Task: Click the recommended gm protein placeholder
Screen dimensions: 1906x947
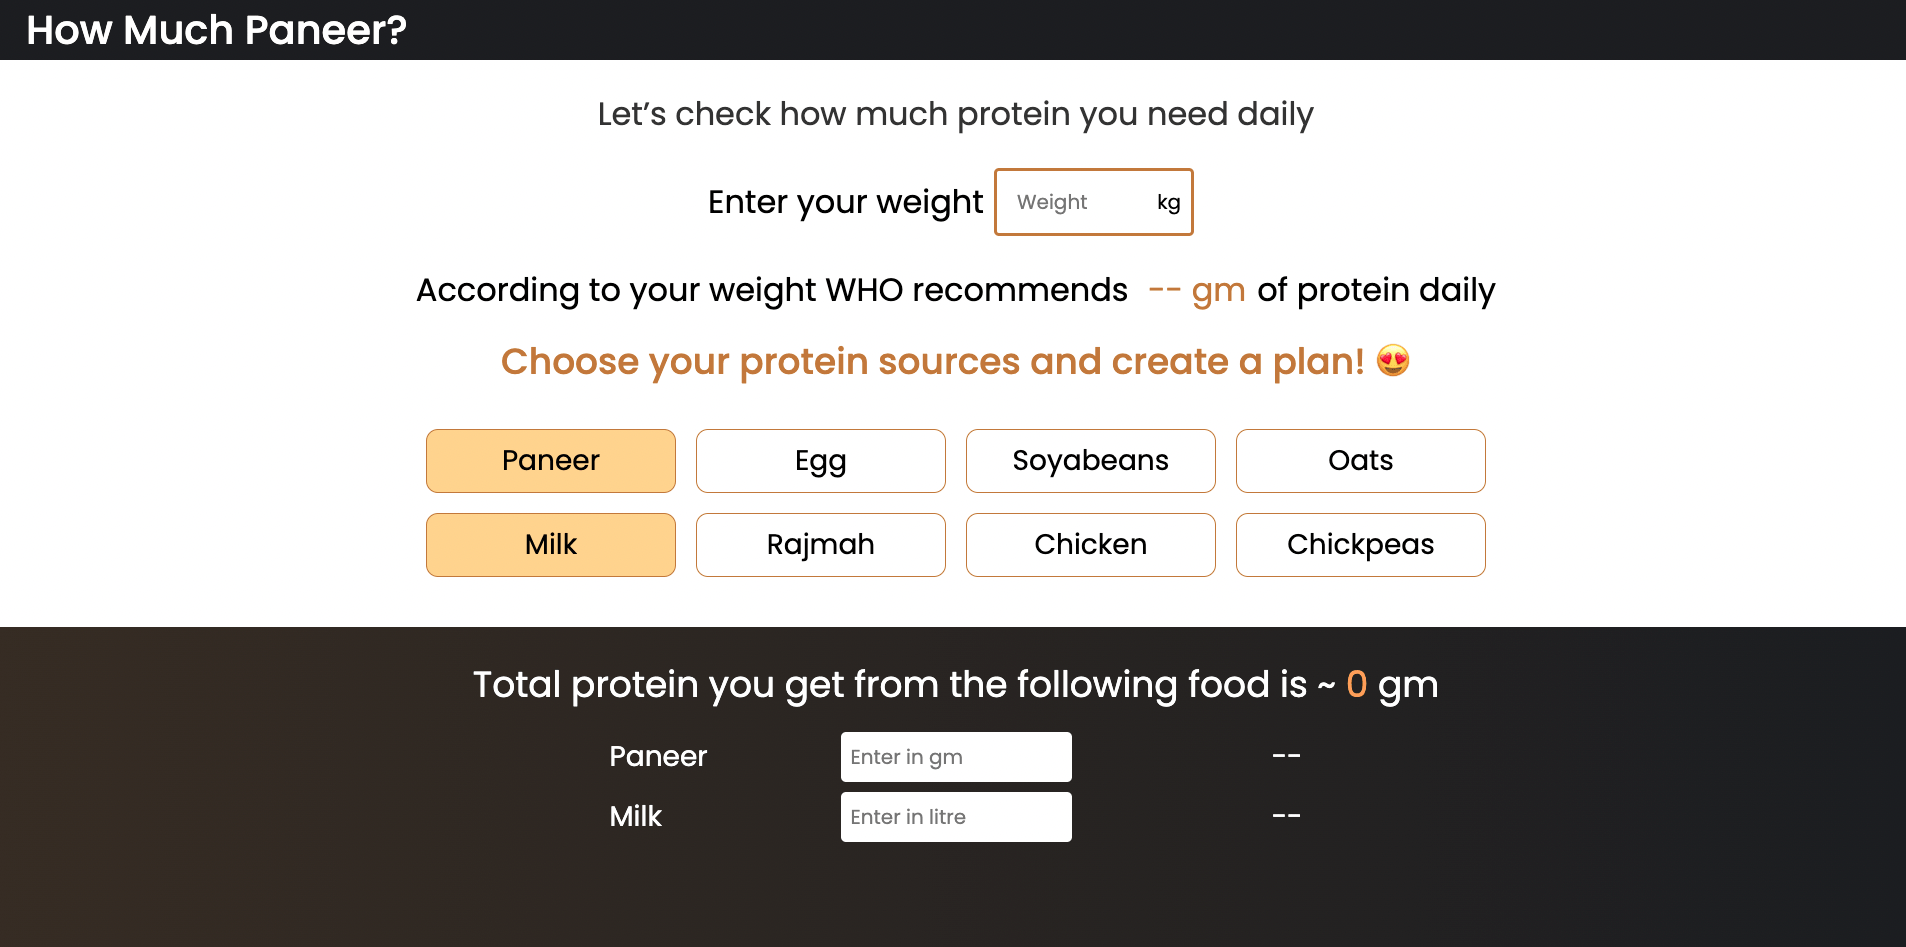Action: [x=1196, y=290]
